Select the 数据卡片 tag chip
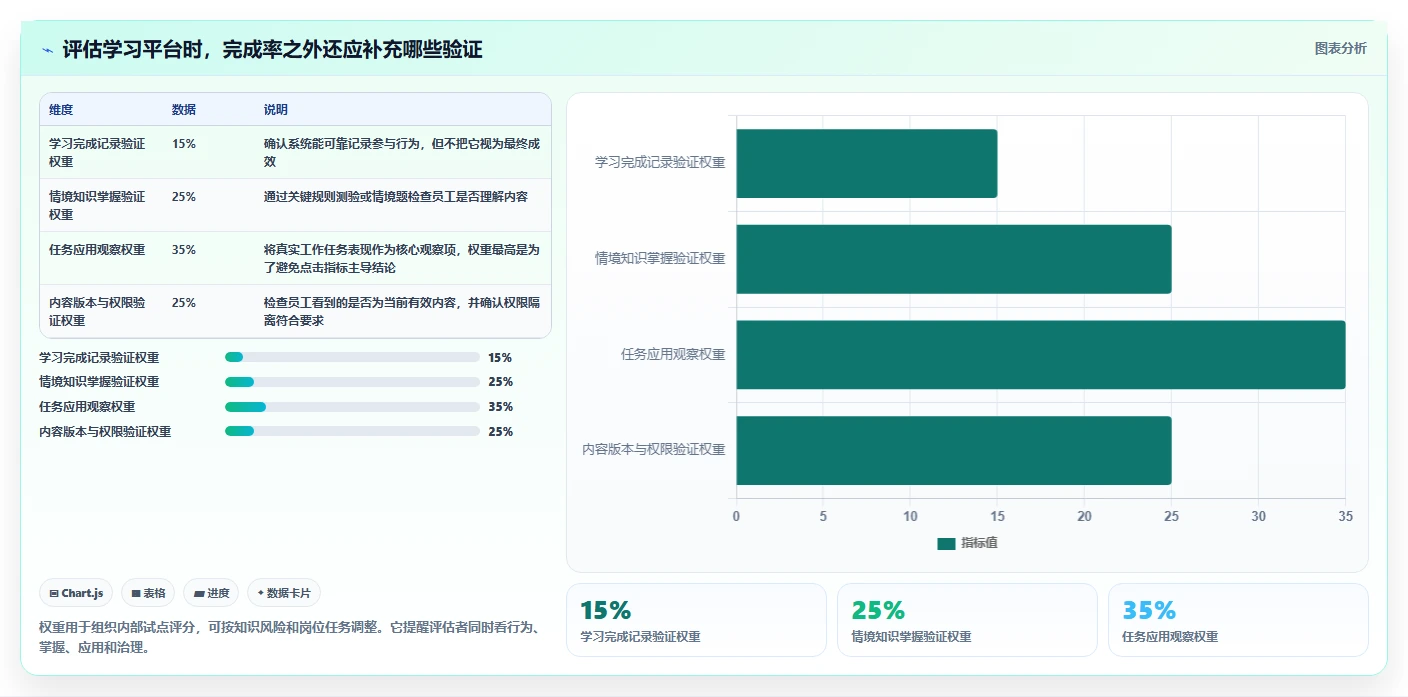1408x697 pixels. click(284, 593)
